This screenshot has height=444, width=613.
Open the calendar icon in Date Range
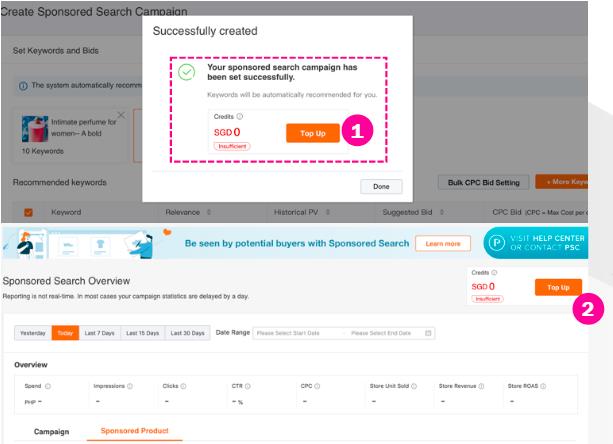[x=429, y=333]
